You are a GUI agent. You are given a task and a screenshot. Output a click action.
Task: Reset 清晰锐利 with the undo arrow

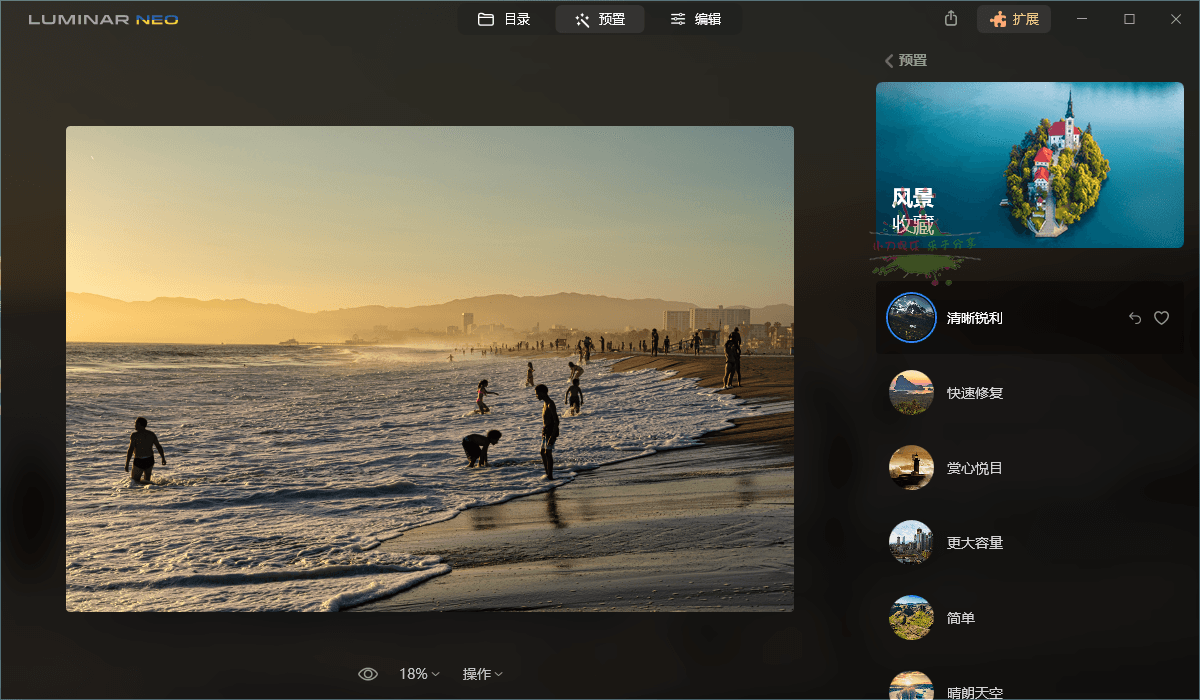(x=1134, y=317)
